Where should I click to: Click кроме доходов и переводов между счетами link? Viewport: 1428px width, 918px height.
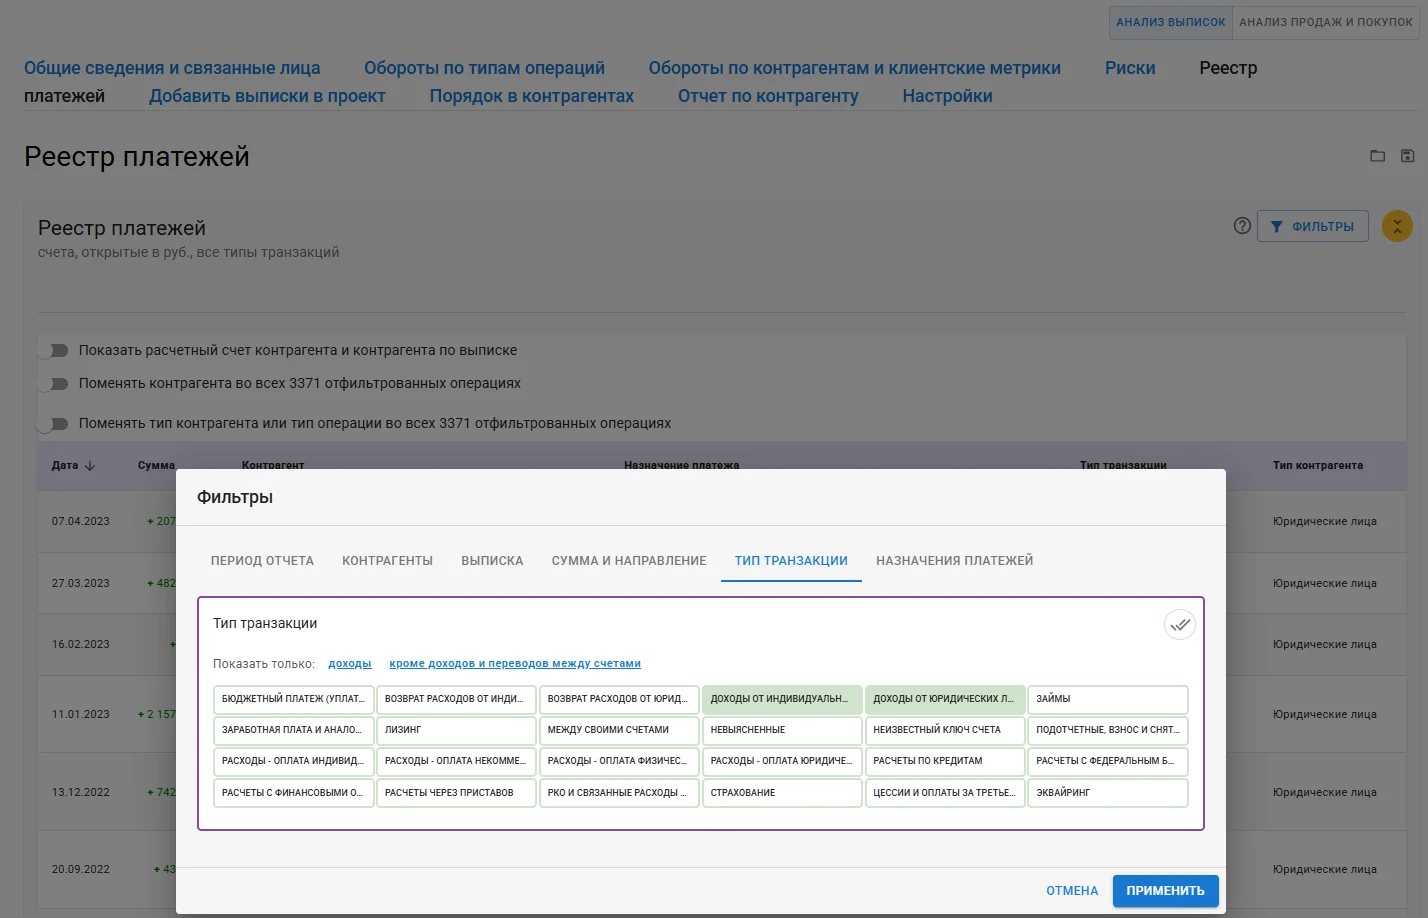tap(515, 664)
